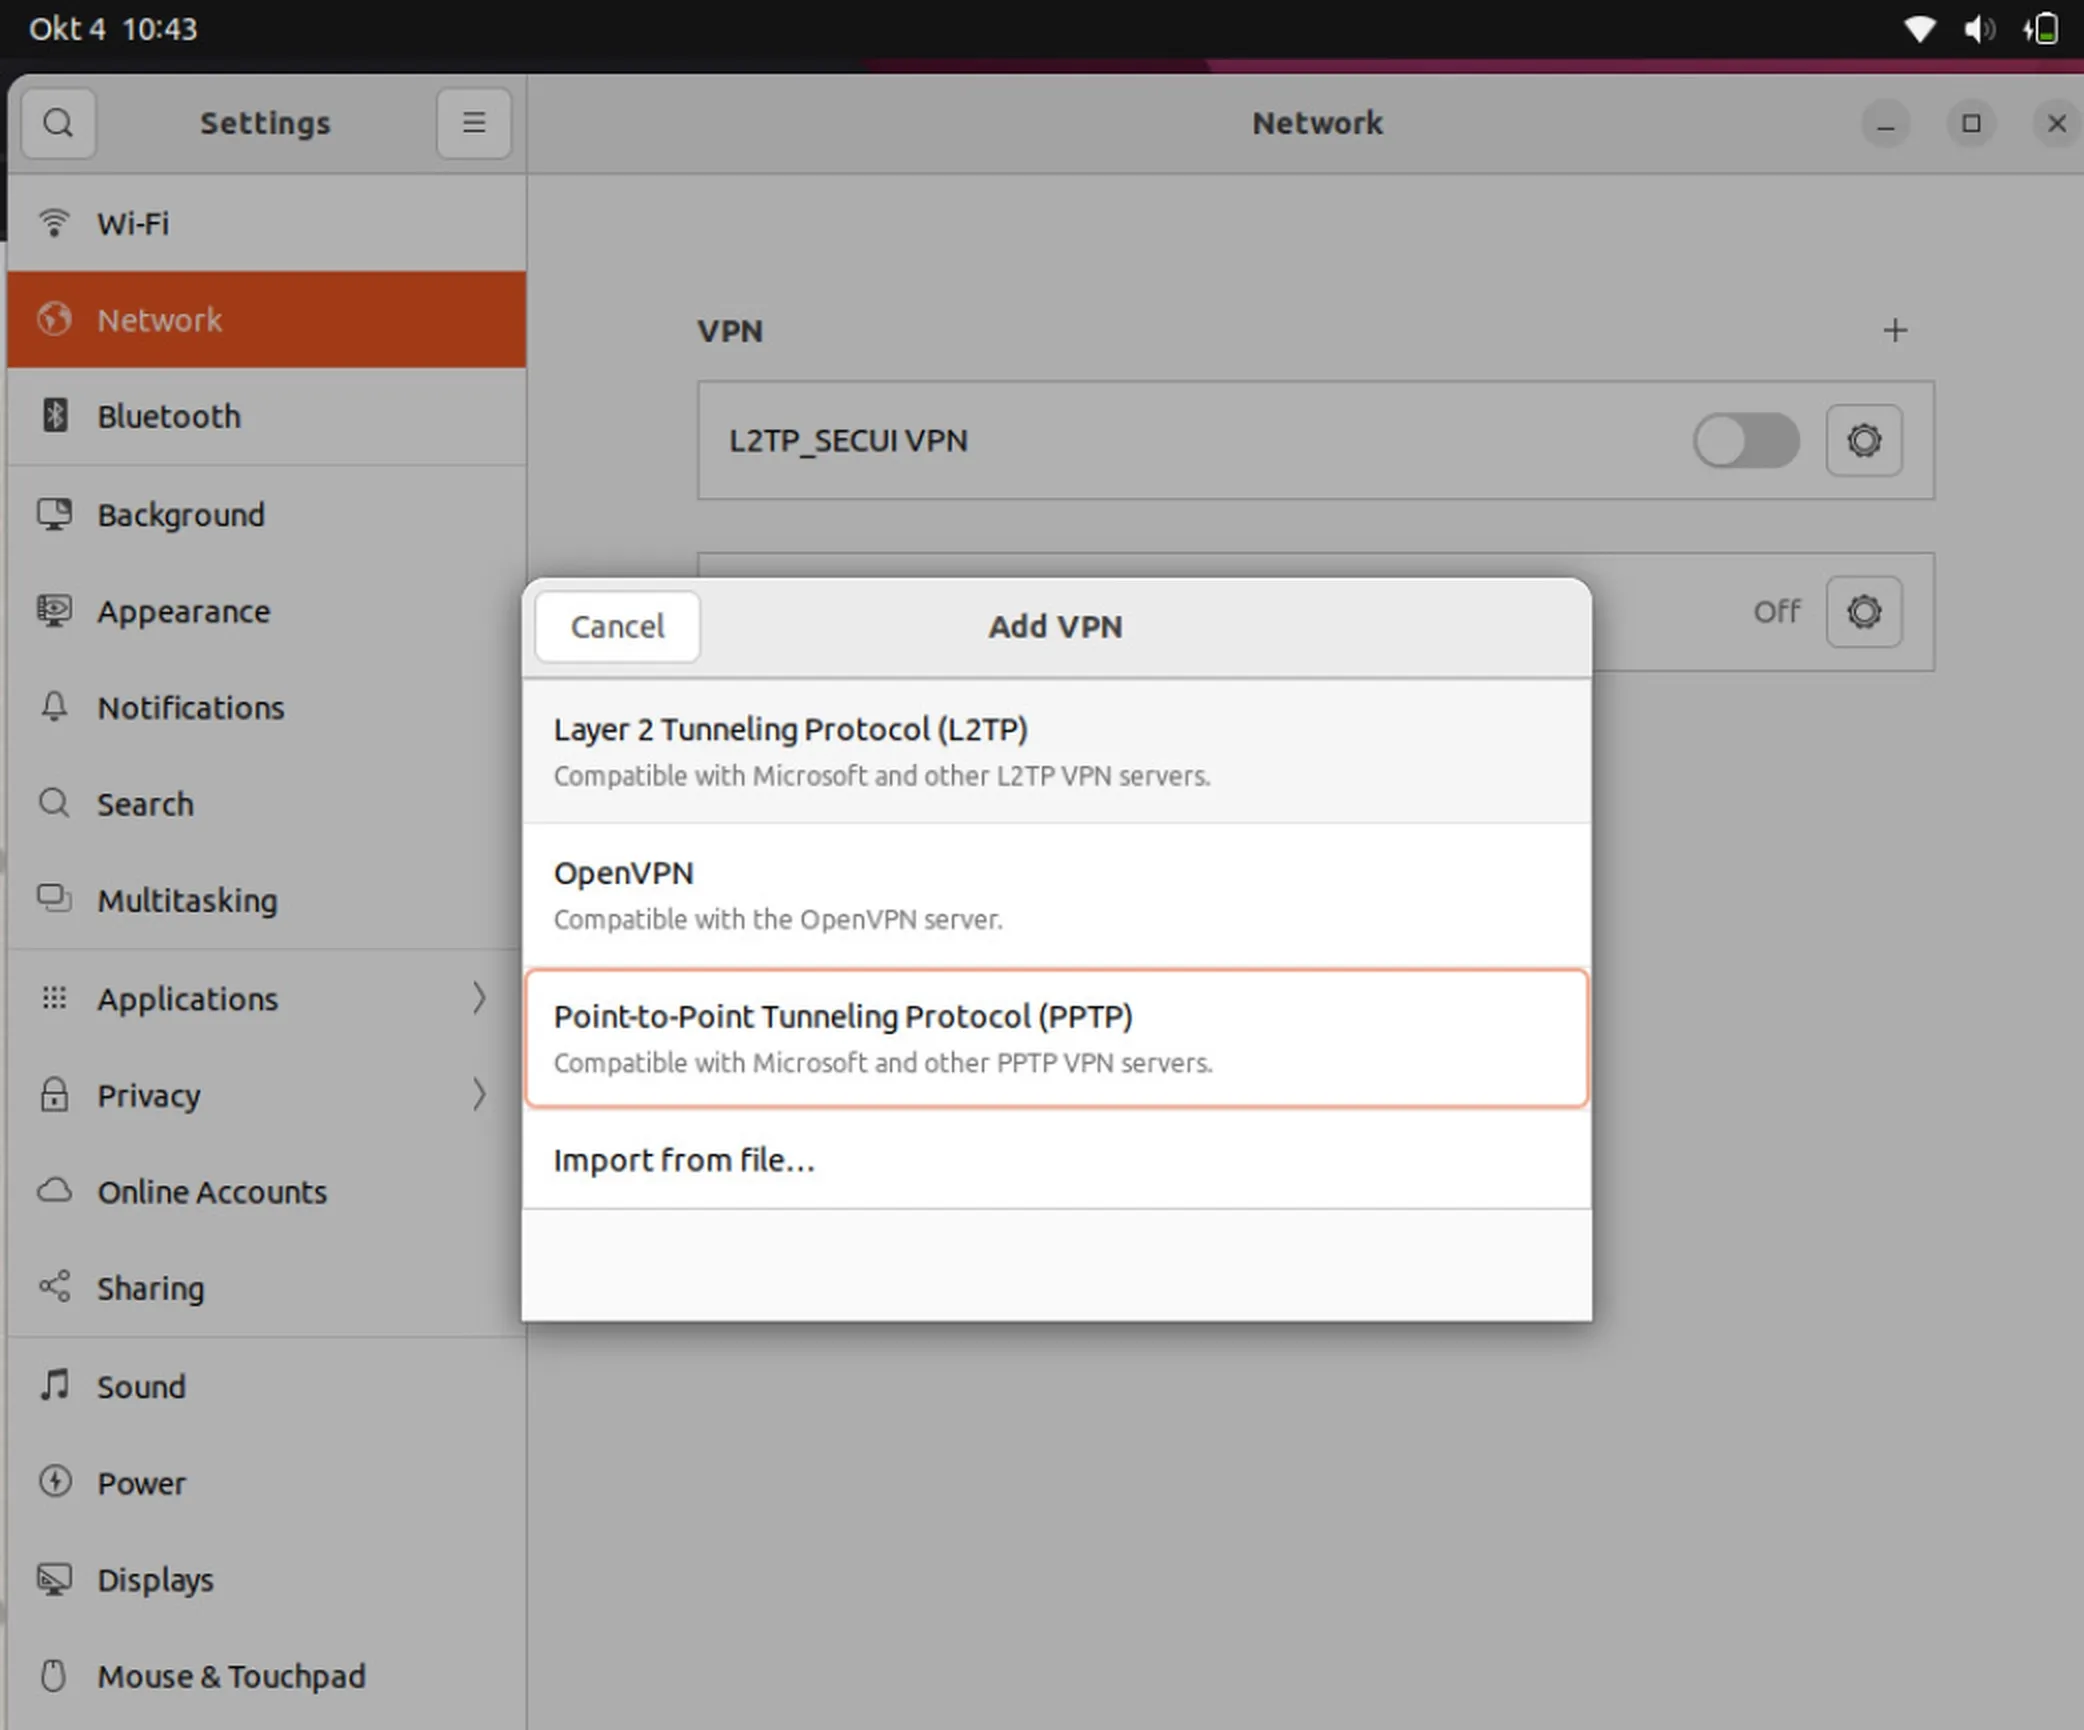The height and width of the screenshot is (1730, 2084).
Task: Open the Displays settings label
Action: pos(155,1580)
